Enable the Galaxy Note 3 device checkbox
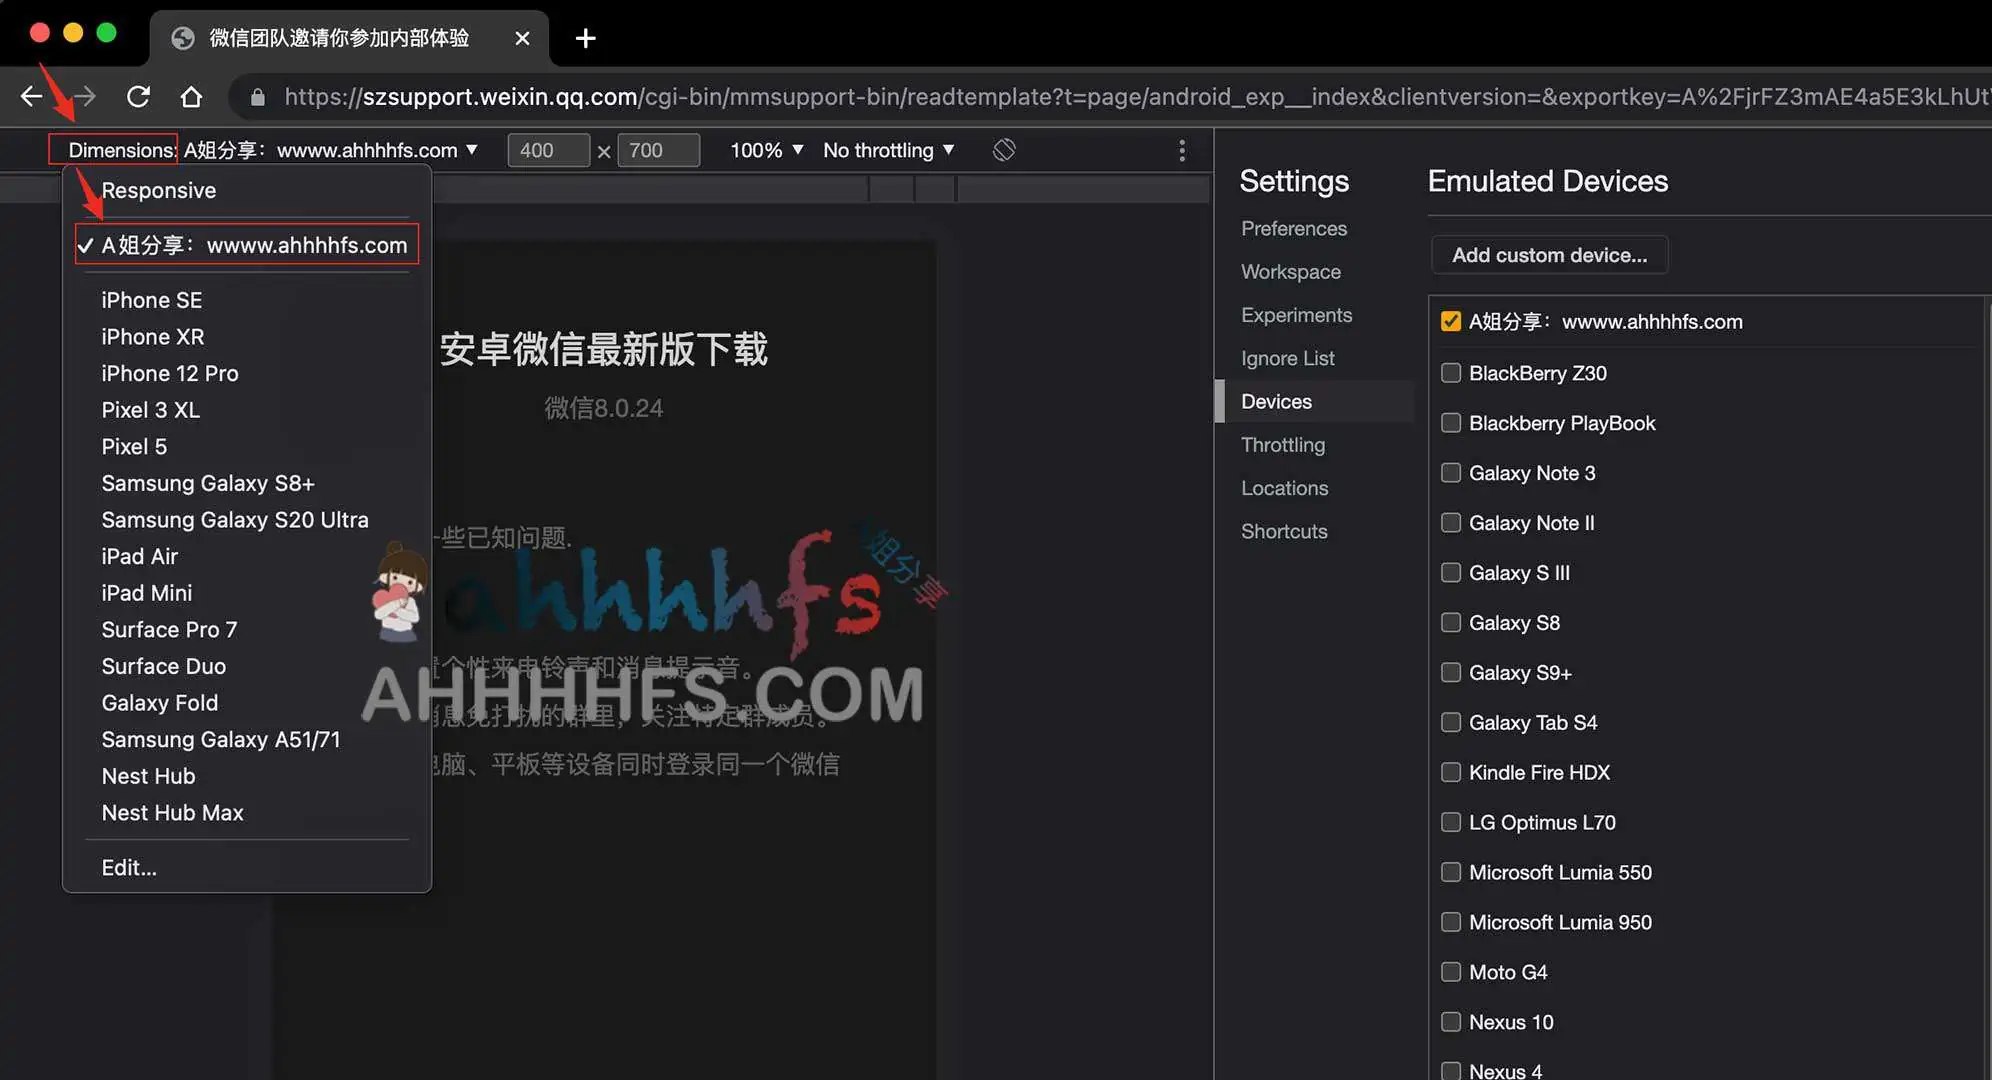Screen dimensions: 1992x1080 (x=1451, y=473)
